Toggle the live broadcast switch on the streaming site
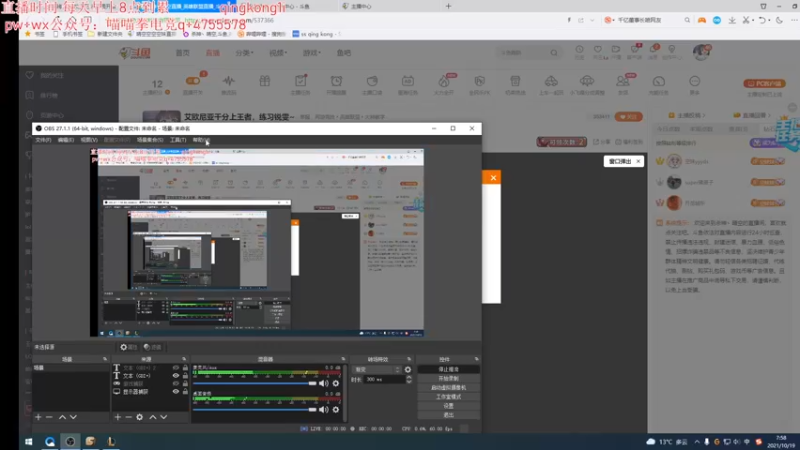This screenshot has width=800, height=450. click(193, 81)
